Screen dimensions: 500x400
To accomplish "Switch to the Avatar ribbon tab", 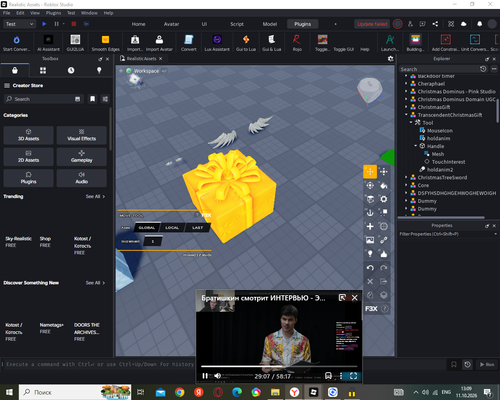I will [171, 24].
